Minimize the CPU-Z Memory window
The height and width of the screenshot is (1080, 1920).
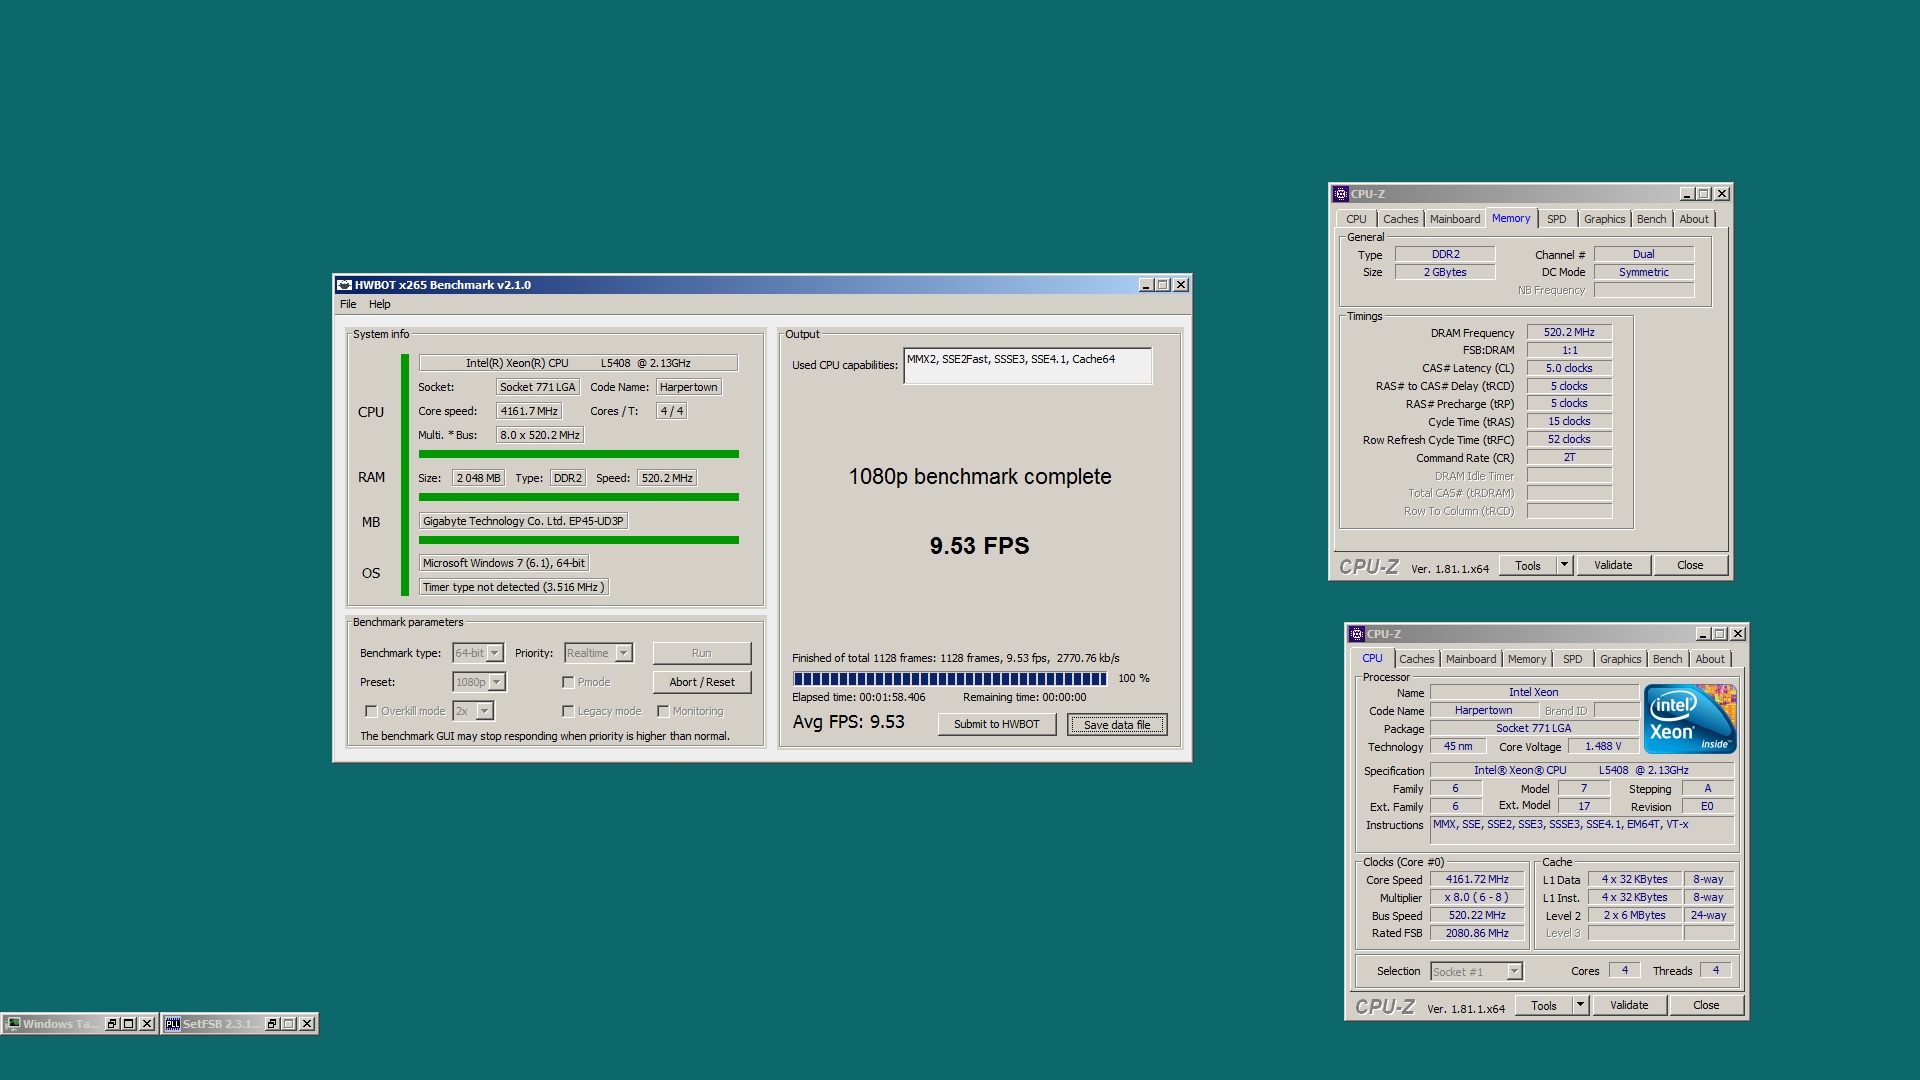[x=1687, y=194]
